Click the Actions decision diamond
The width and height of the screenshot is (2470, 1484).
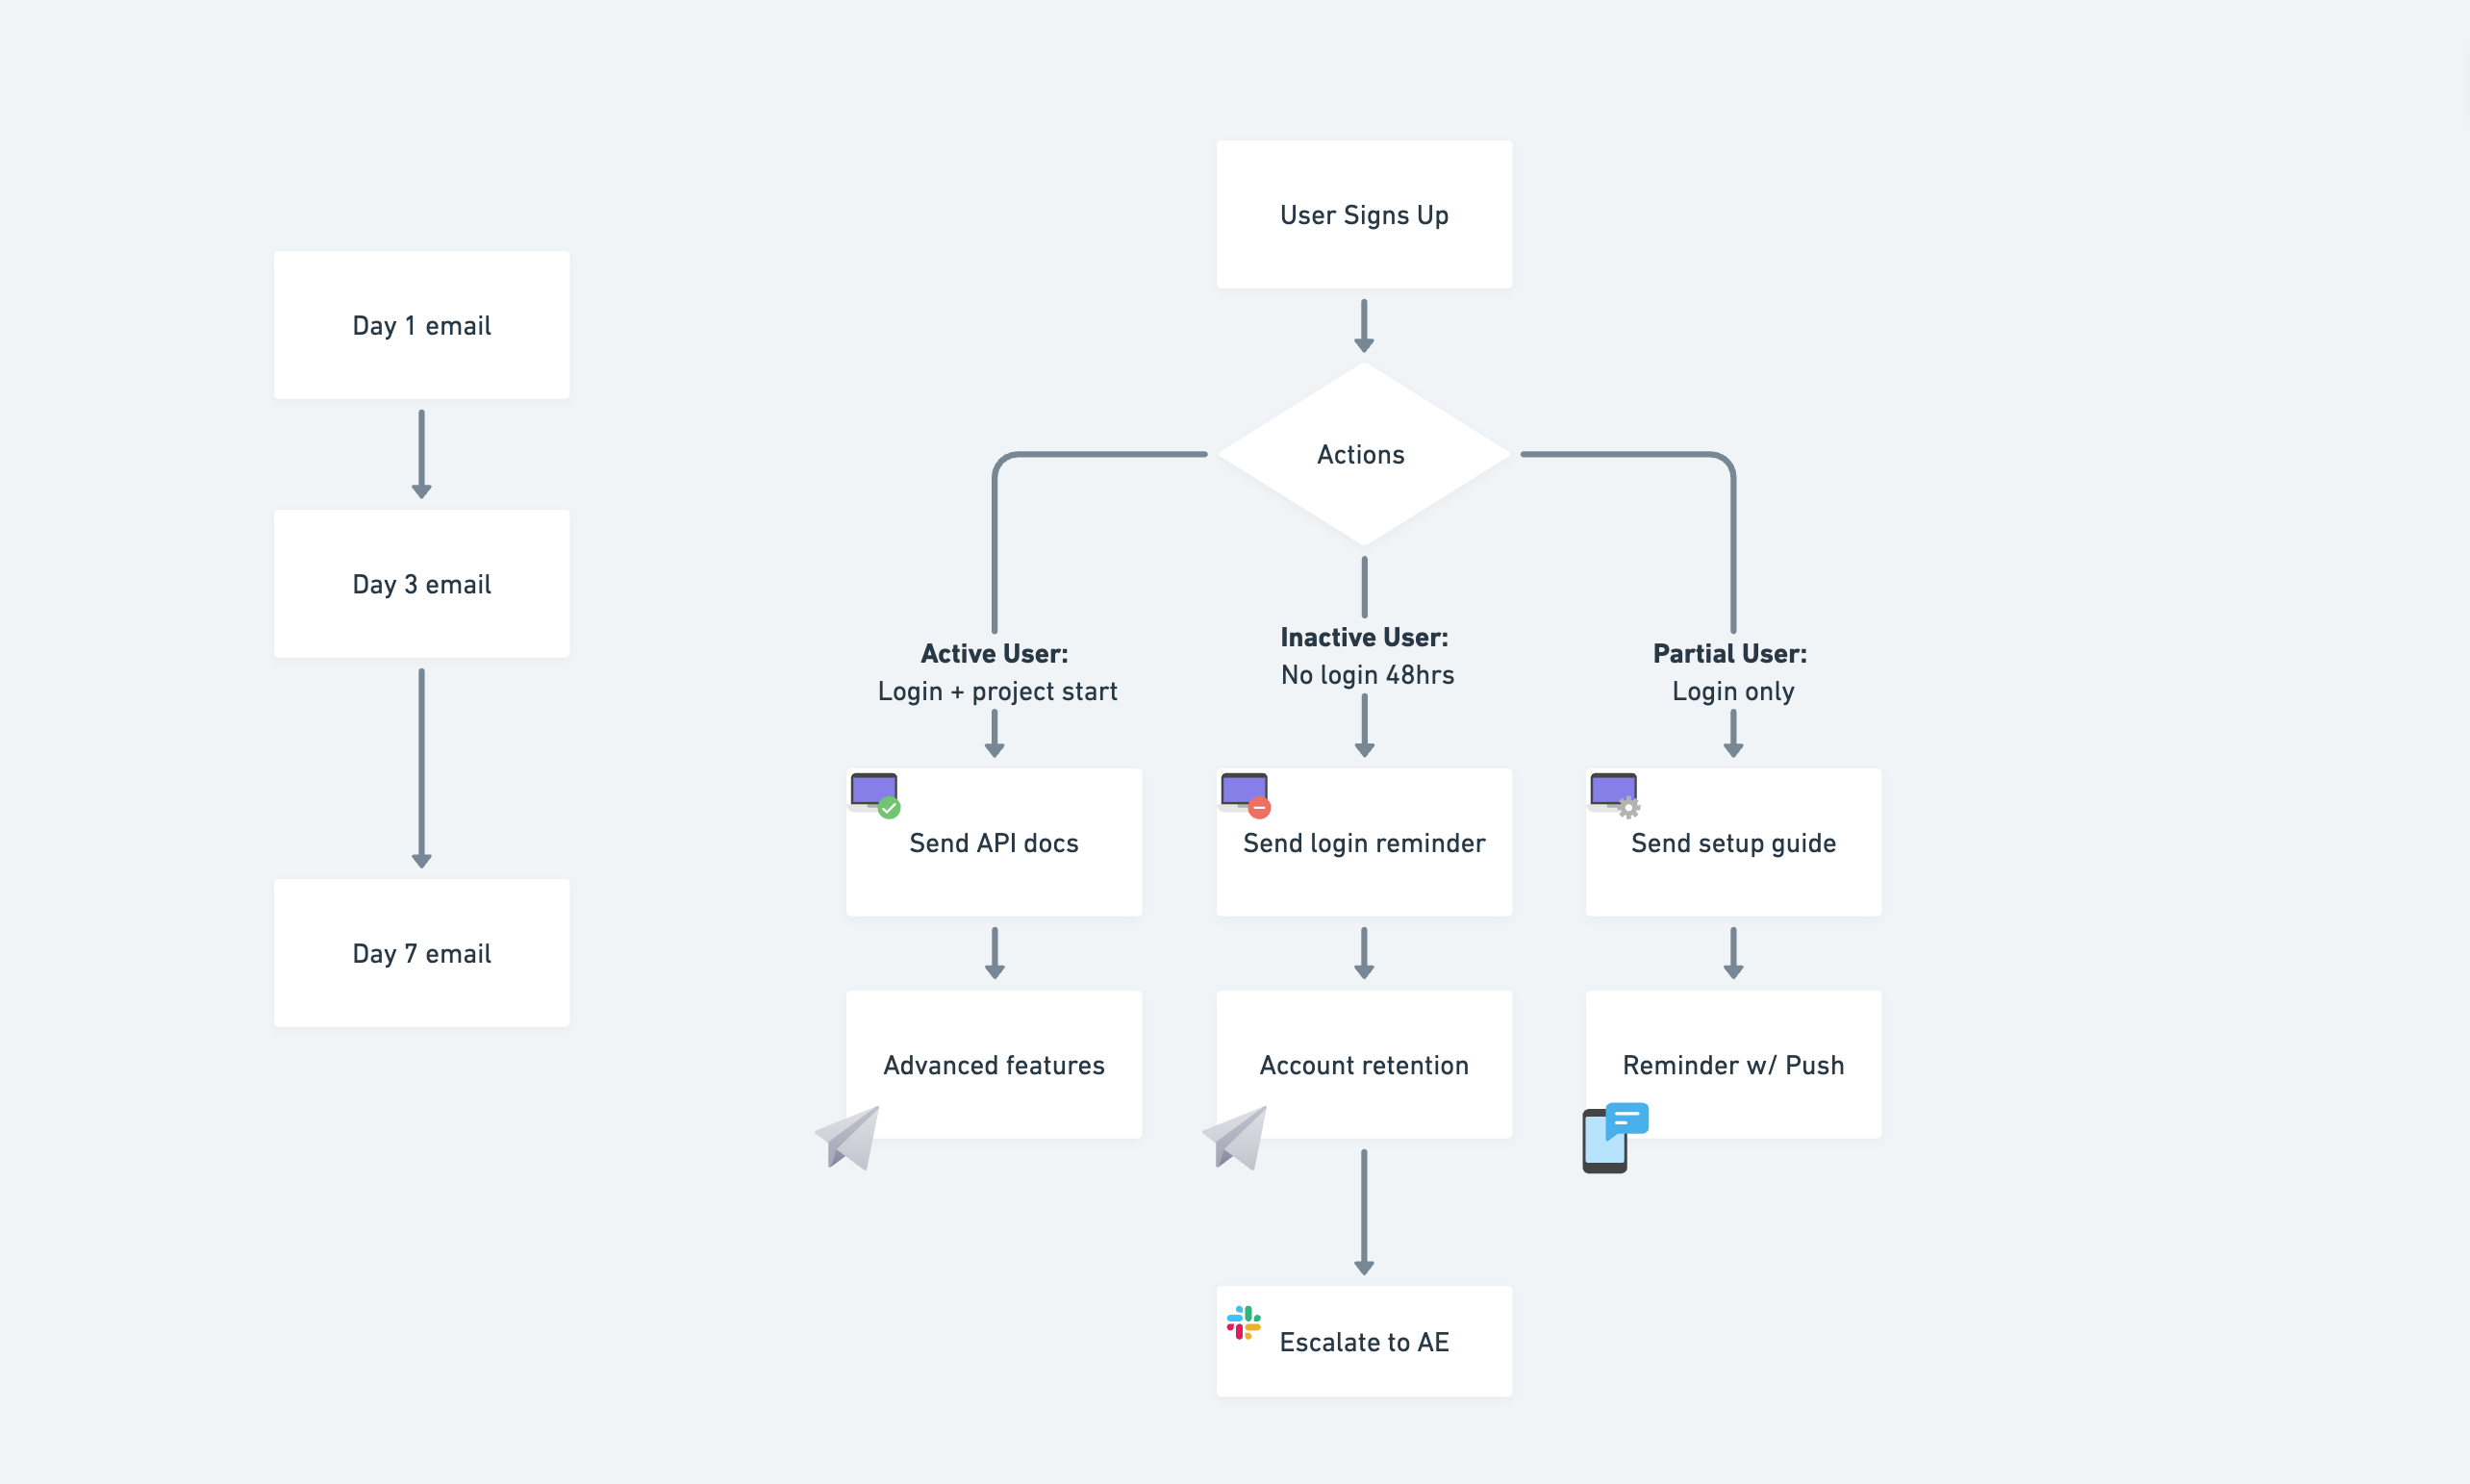pyautogui.click(x=1362, y=454)
